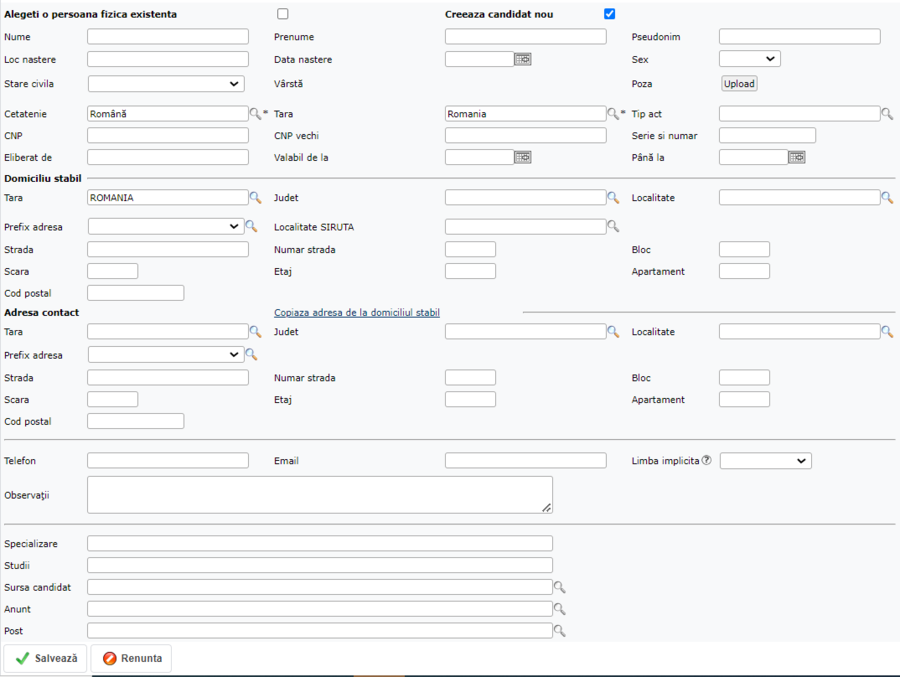Open calendar picker for Până la date

pyautogui.click(x=797, y=157)
